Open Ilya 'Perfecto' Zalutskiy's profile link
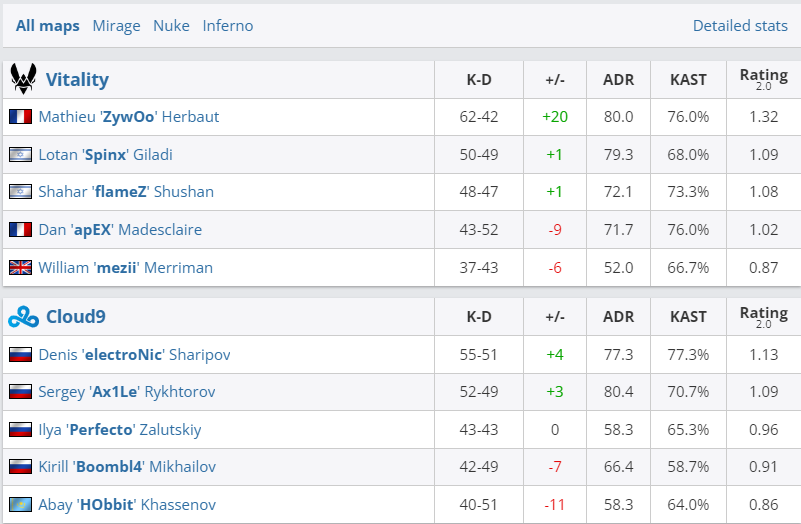801x524 pixels. [x=119, y=430]
